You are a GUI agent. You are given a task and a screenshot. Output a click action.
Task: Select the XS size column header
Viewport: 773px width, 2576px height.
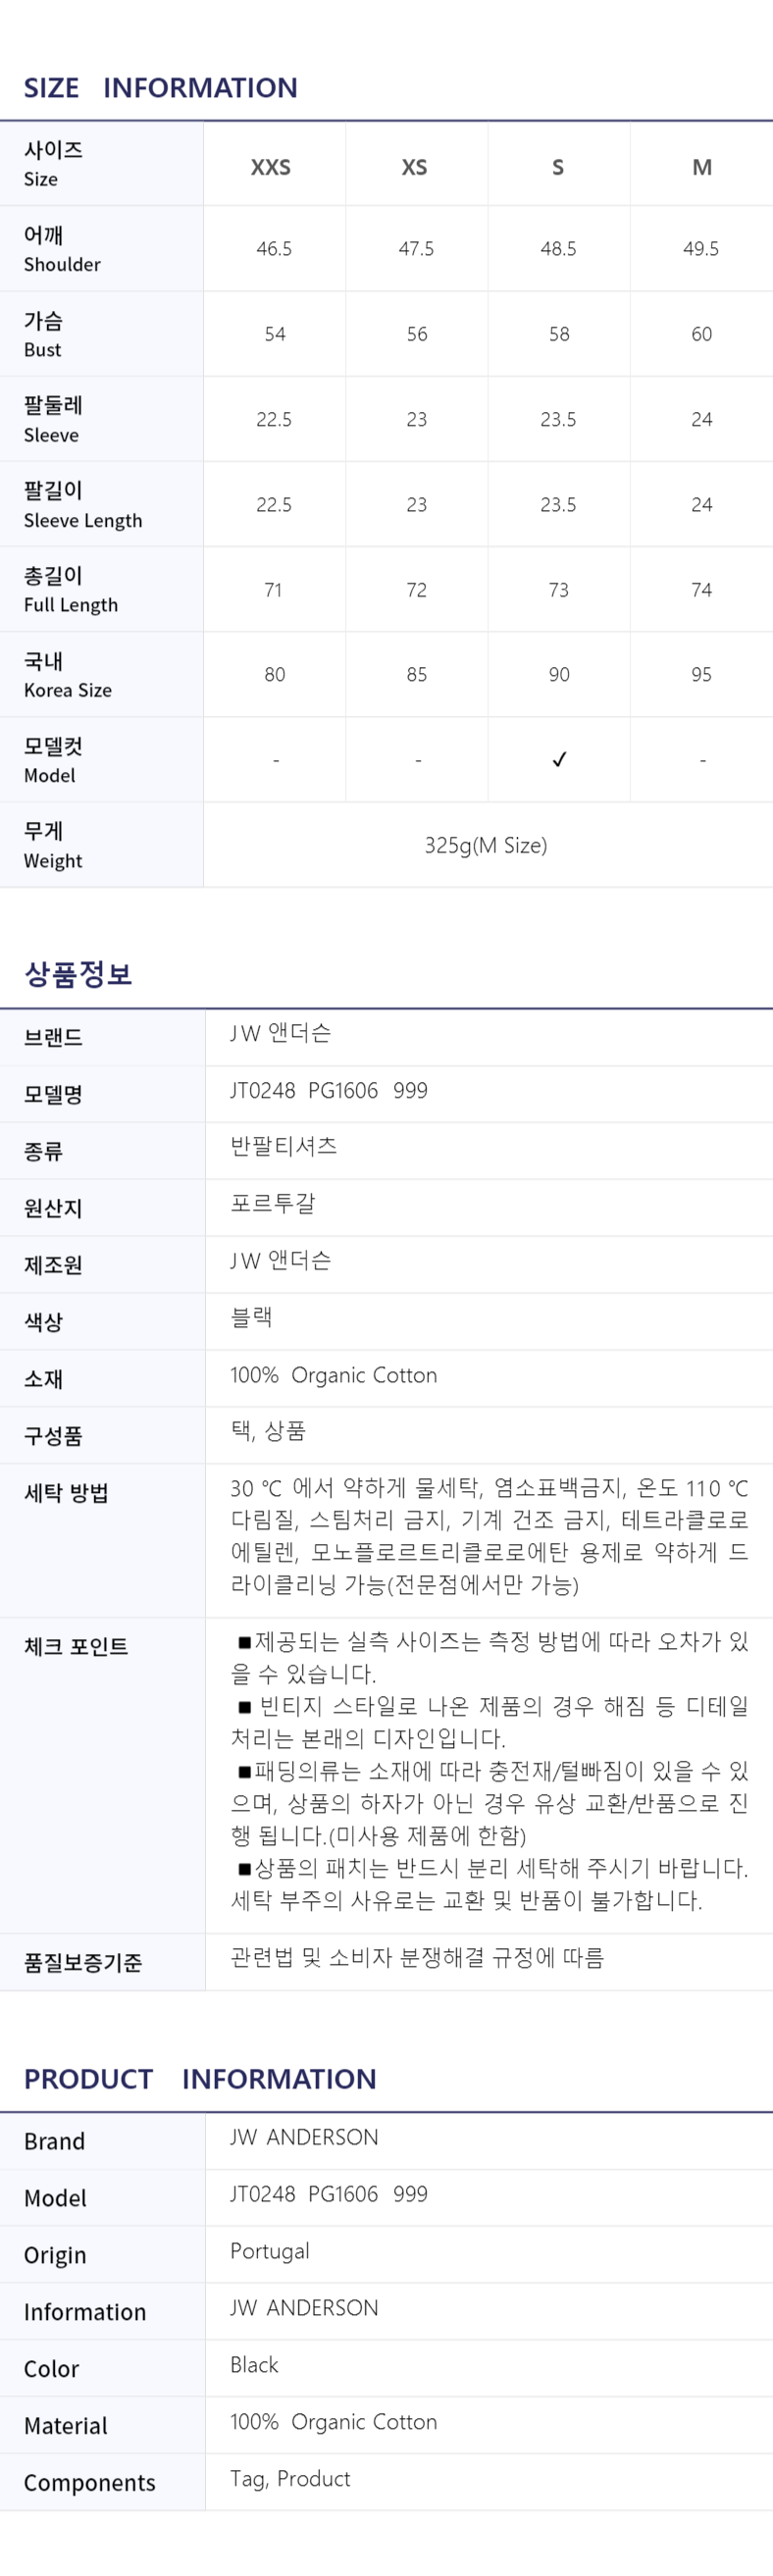415,167
